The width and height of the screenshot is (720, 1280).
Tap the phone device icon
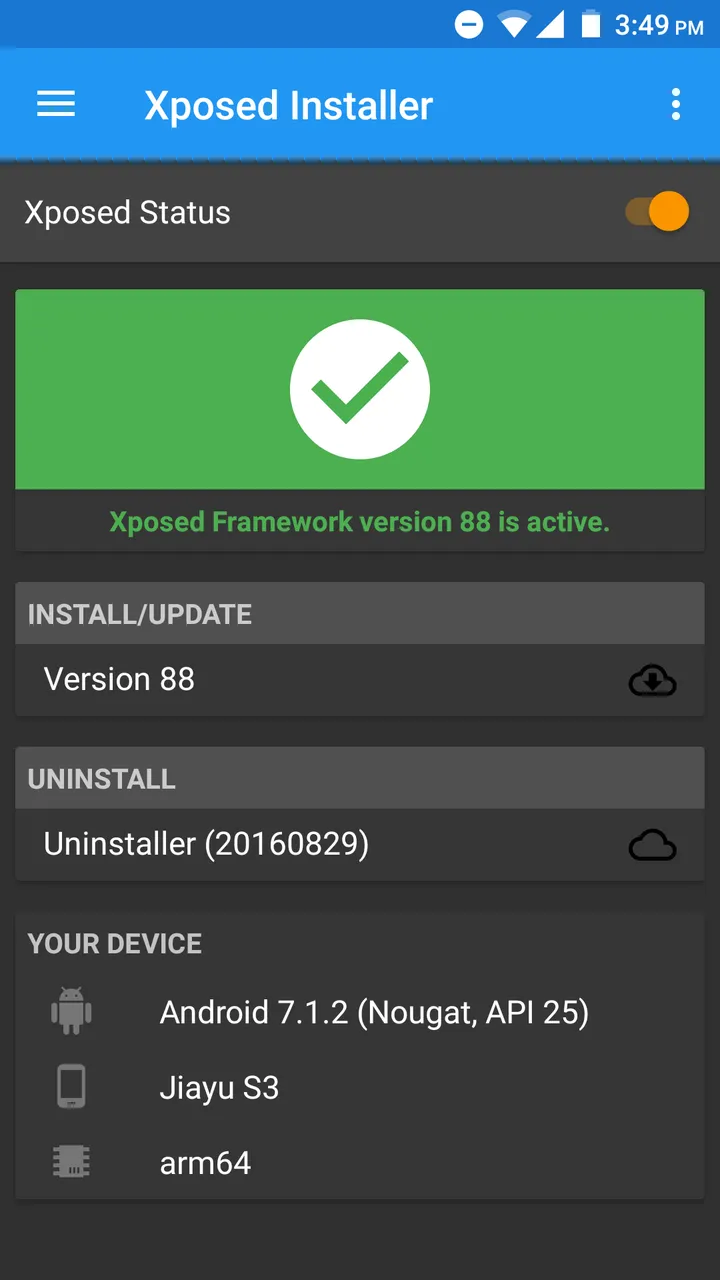click(x=71, y=1087)
